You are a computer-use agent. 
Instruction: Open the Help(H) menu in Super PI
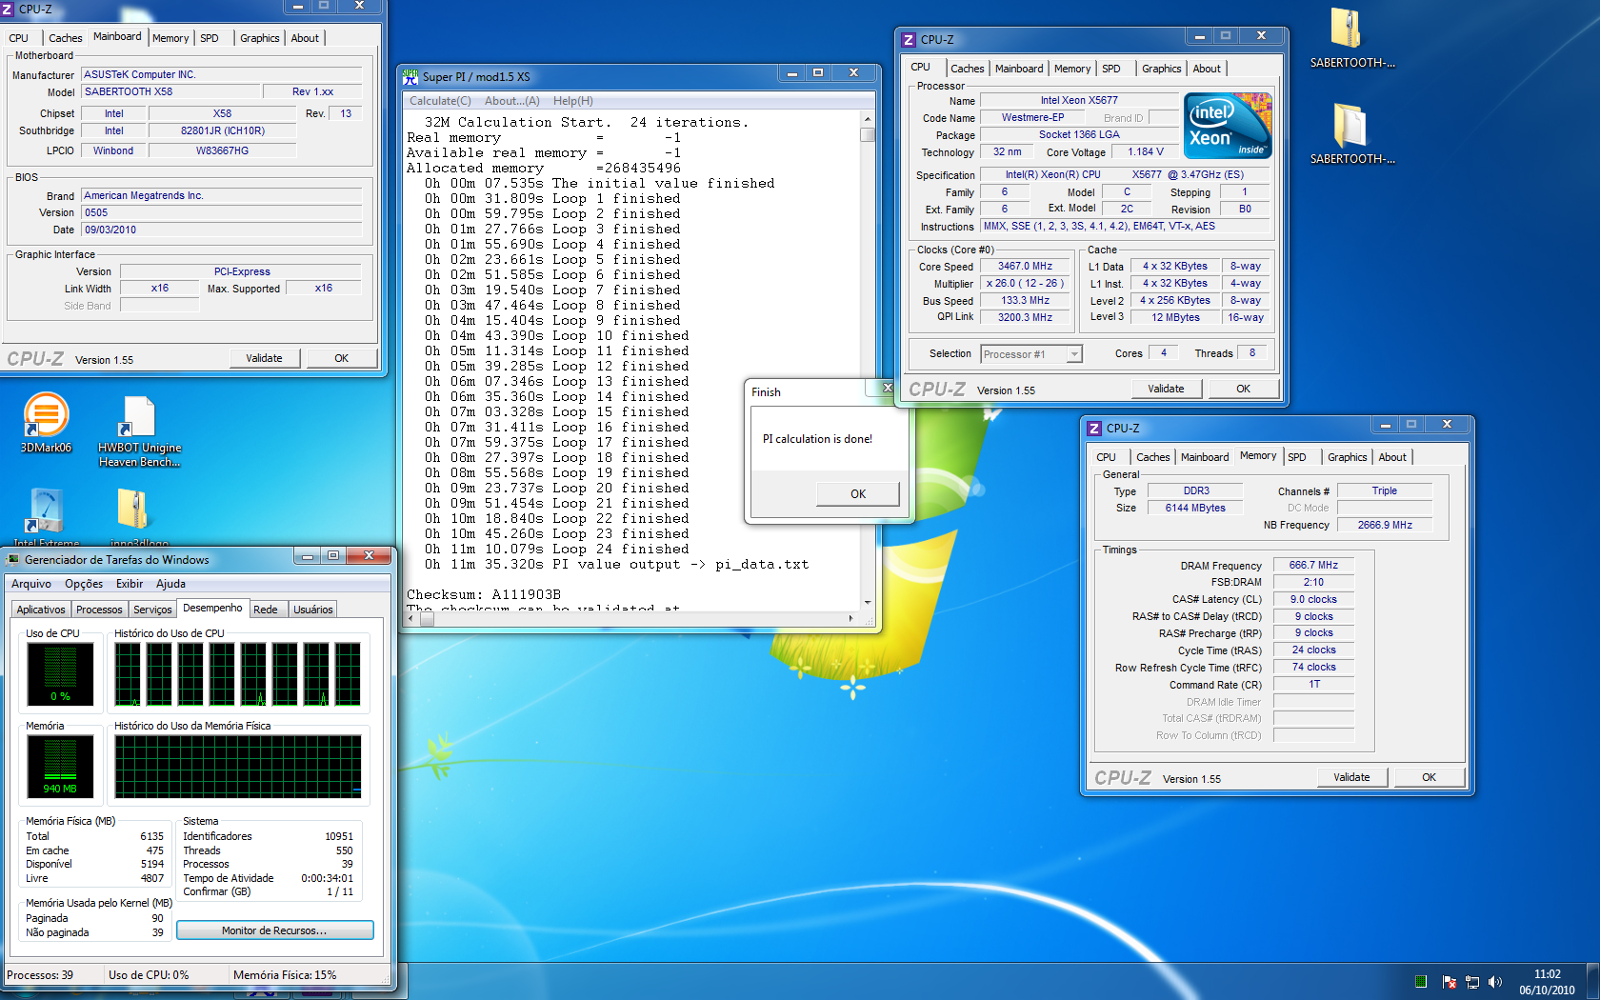click(573, 101)
